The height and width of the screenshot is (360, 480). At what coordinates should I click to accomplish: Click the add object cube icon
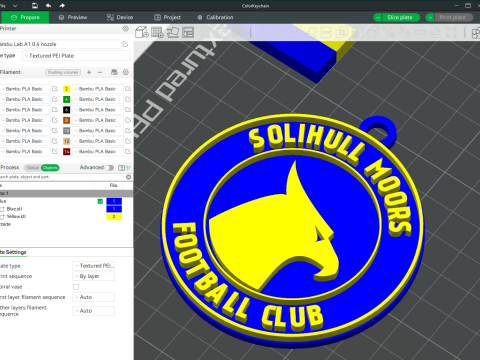click(x=142, y=32)
